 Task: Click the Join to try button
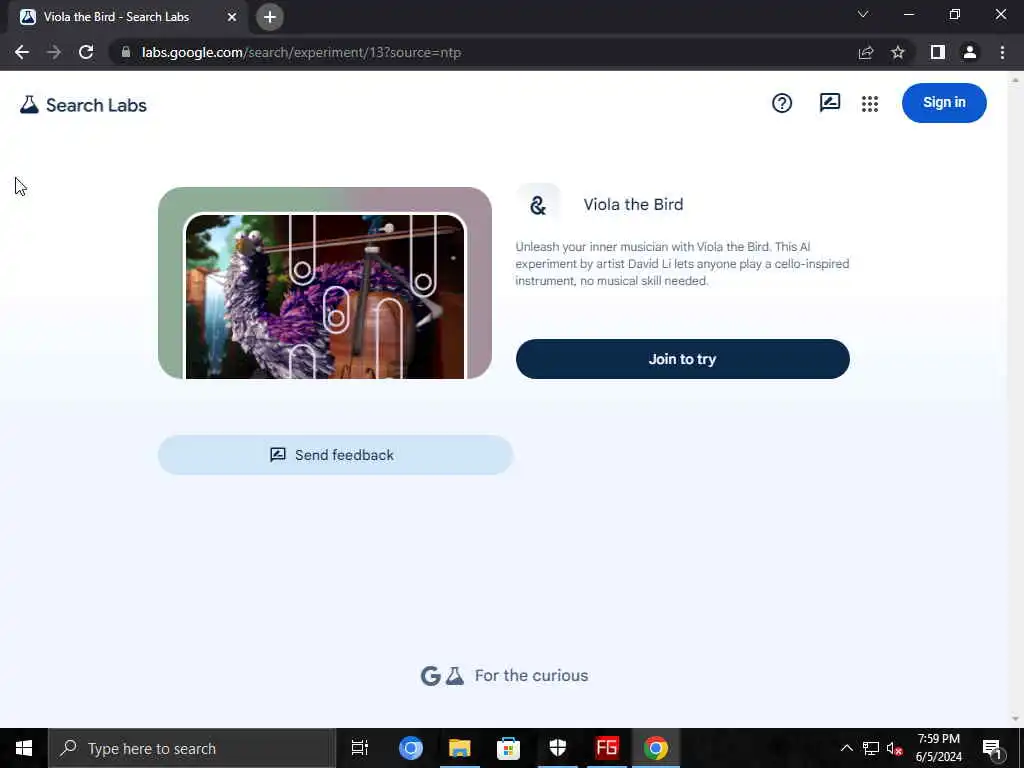click(682, 359)
